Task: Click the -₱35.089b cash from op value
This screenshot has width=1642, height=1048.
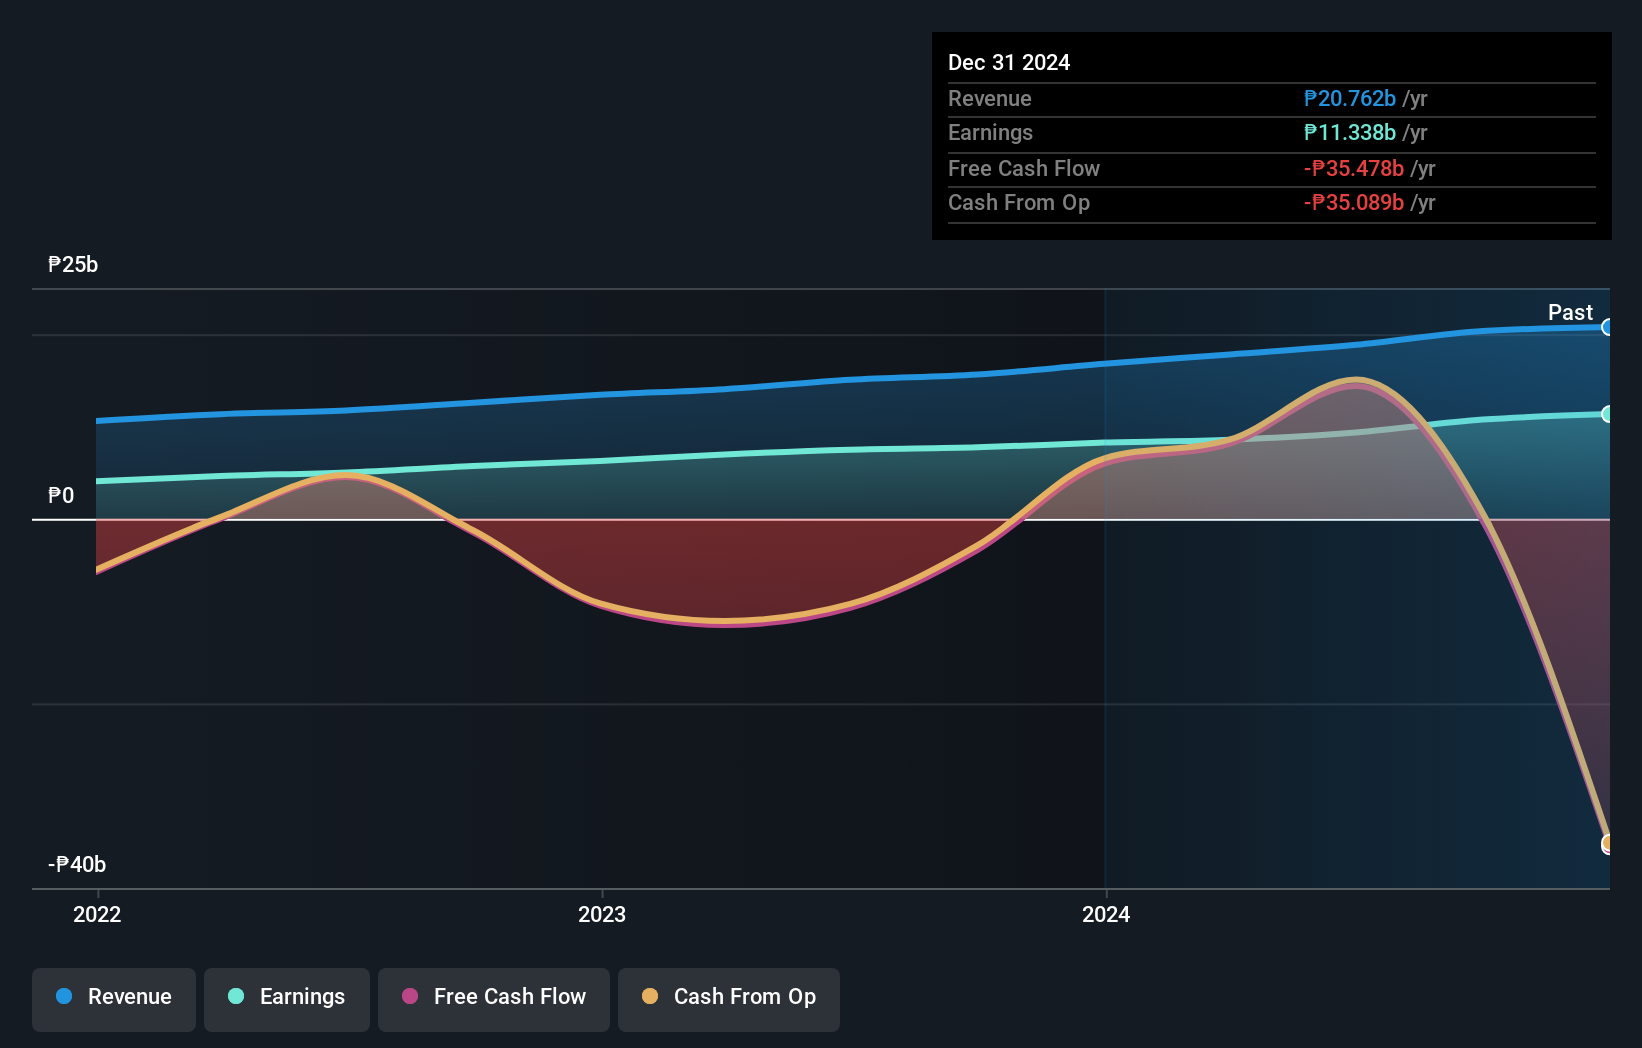Action: tap(1354, 202)
